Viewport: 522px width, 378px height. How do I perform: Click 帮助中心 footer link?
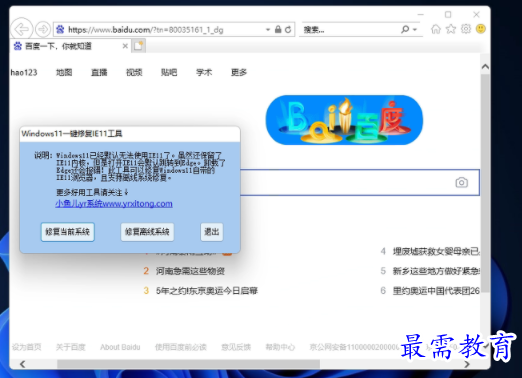coord(280,347)
